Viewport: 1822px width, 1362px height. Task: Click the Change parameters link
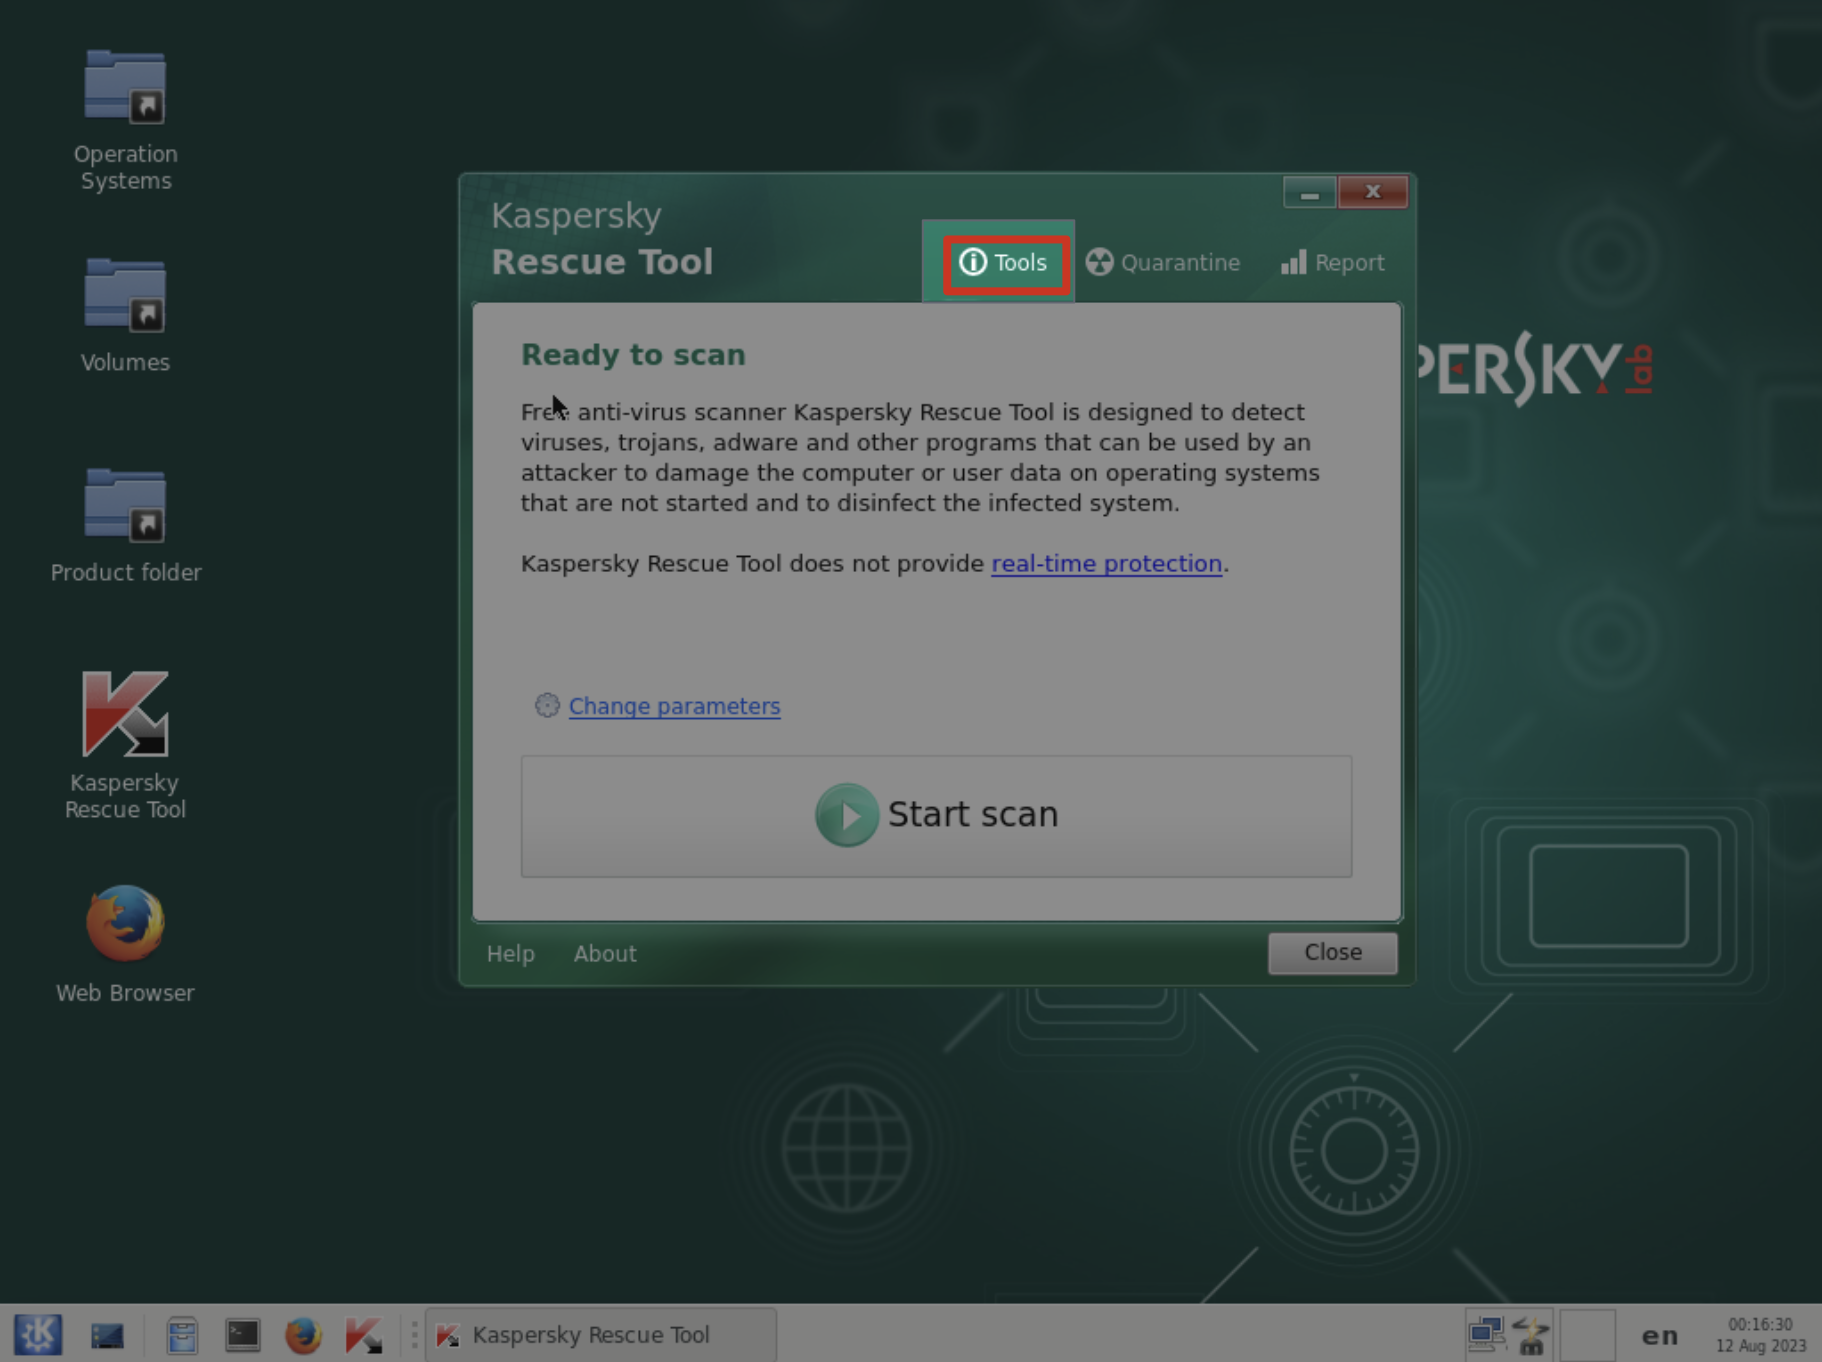674,706
